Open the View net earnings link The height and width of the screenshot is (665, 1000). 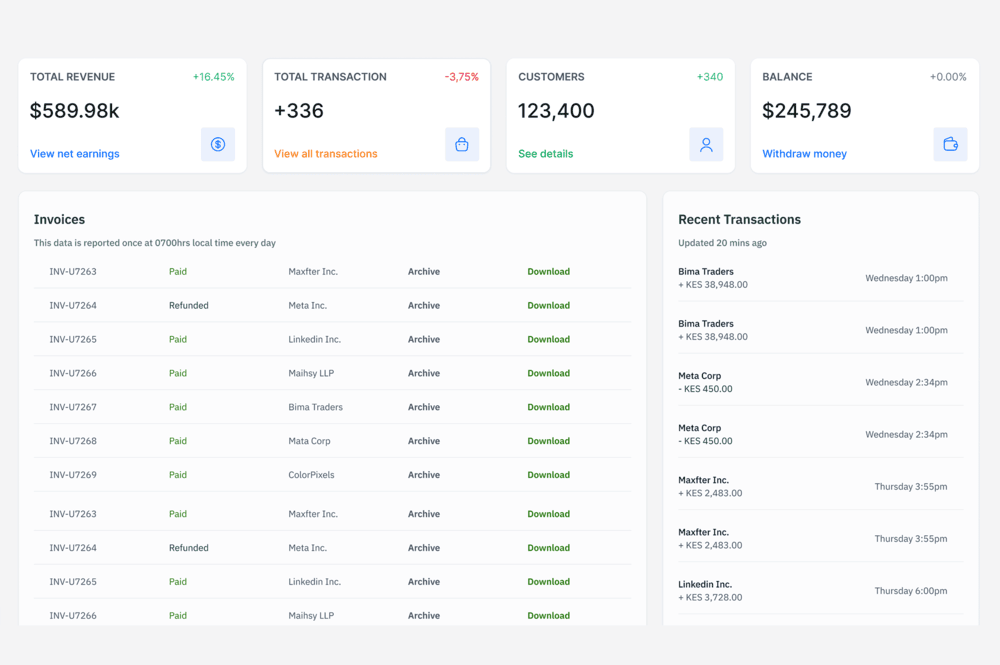tap(74, 154)
